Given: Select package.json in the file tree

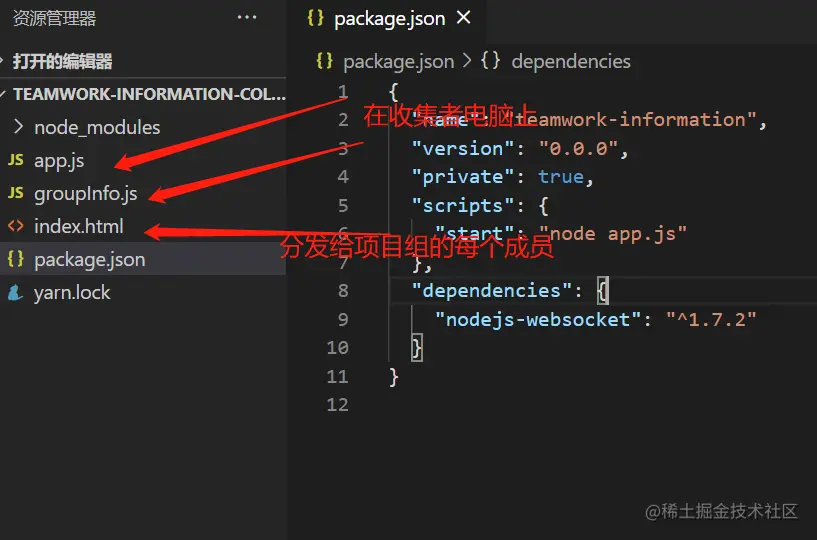Looking at the screenshot, I should point(143,259).
